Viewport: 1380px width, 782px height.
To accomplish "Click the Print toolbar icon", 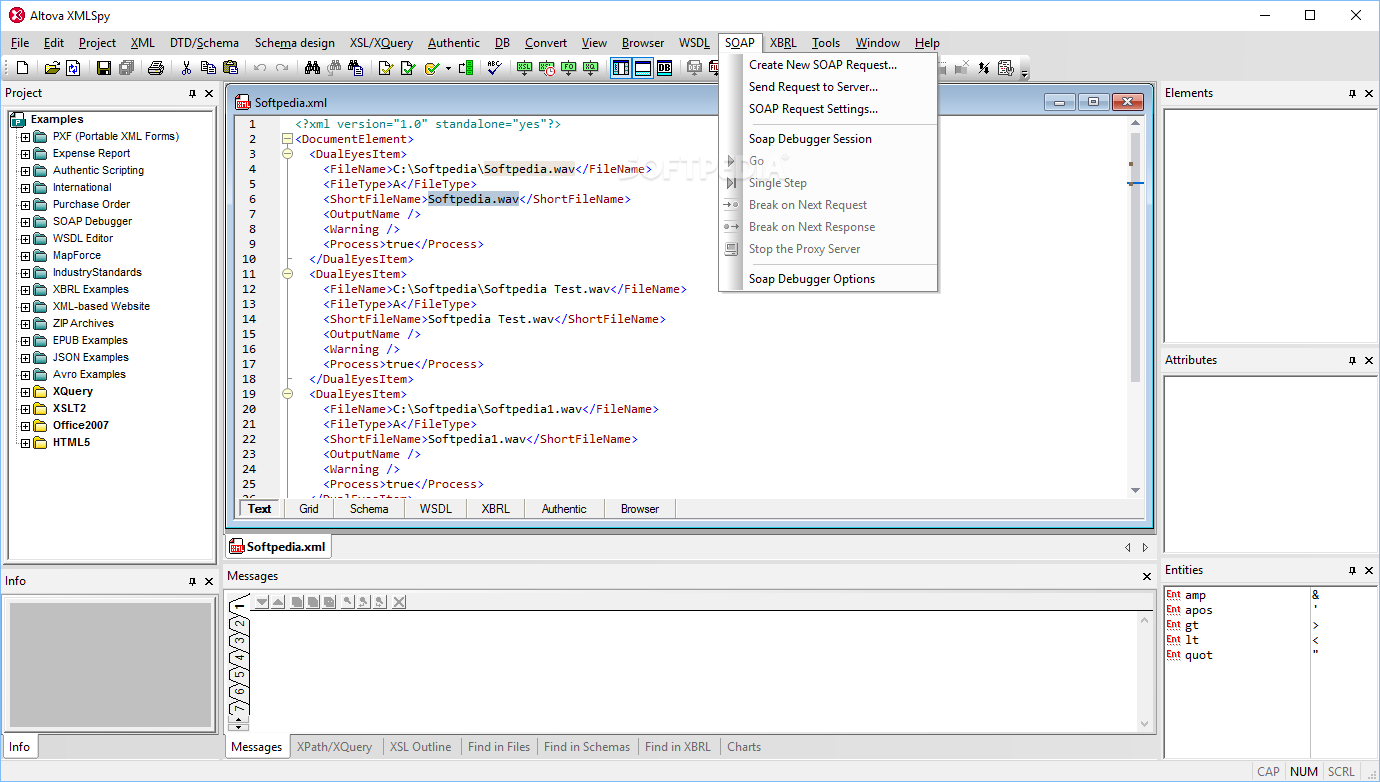I will click(x=155, y=68).
